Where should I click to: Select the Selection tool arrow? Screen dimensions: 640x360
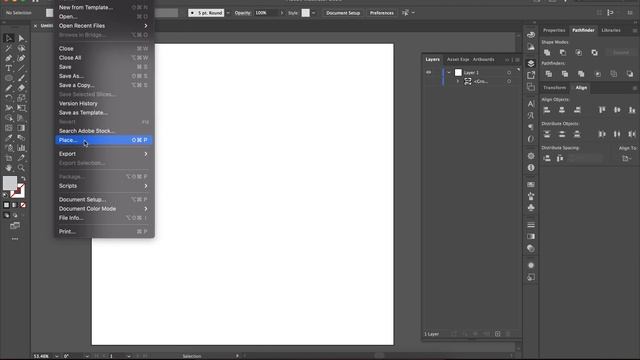[9, 38]
